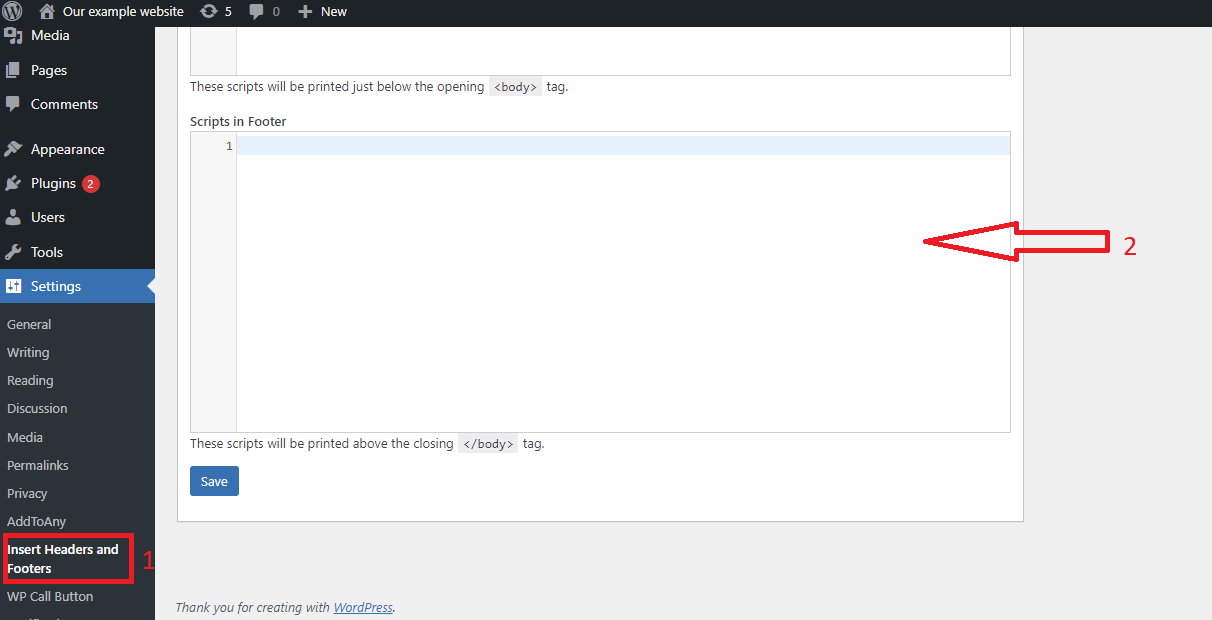Open Our example website link
Viewport: 1212px width, 620px height.
(x=123, y=11)
